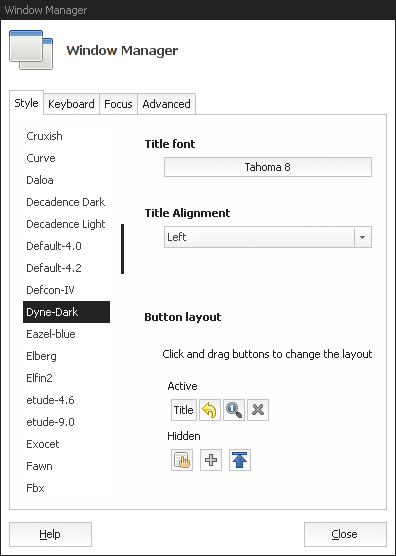This screenshot has width=396, height=556.
Task: Click the magnifier Maximize button icon
Action: (x=234, y=410)
